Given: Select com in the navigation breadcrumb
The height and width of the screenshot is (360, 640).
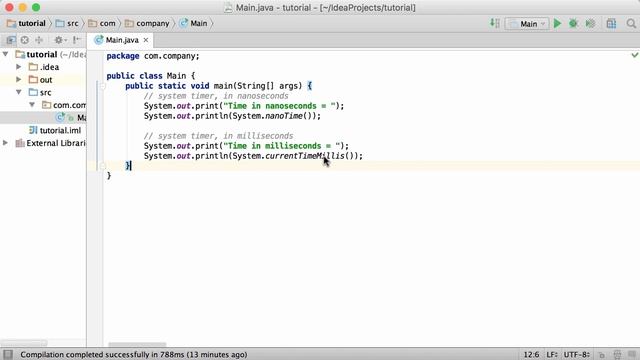Looking at the screenshot, I should pos(102,24).
